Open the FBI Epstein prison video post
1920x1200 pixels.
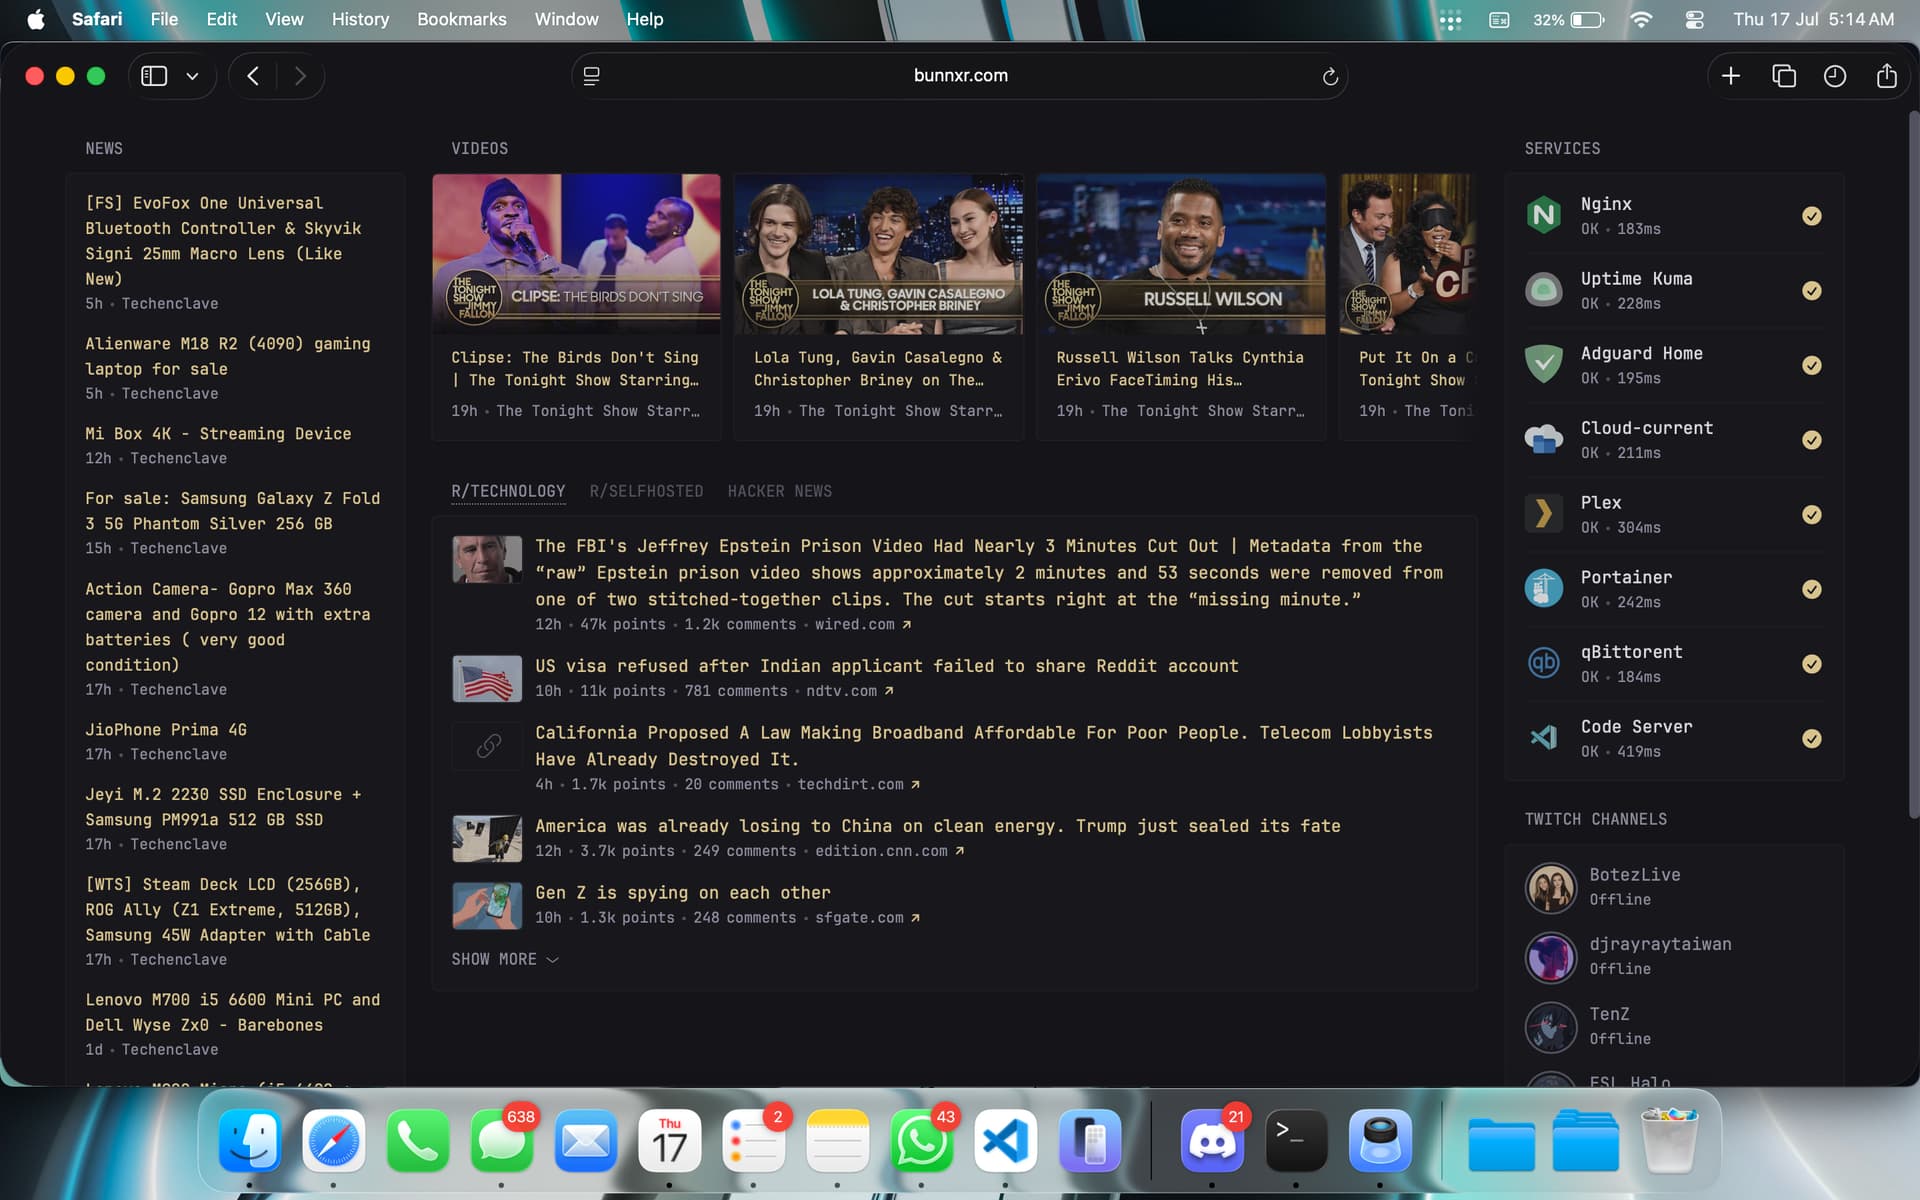(x=989, y=572)
